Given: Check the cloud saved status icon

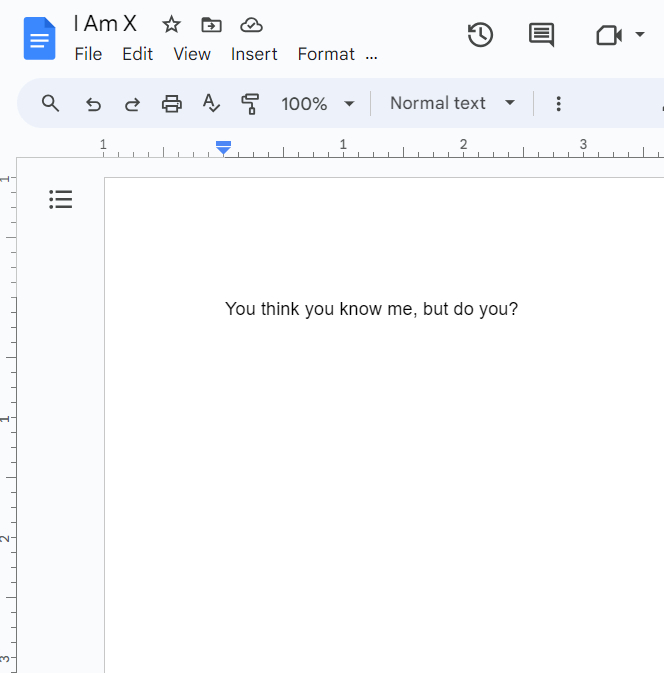Looking at the screenshot, I should (x=252, y=25).
